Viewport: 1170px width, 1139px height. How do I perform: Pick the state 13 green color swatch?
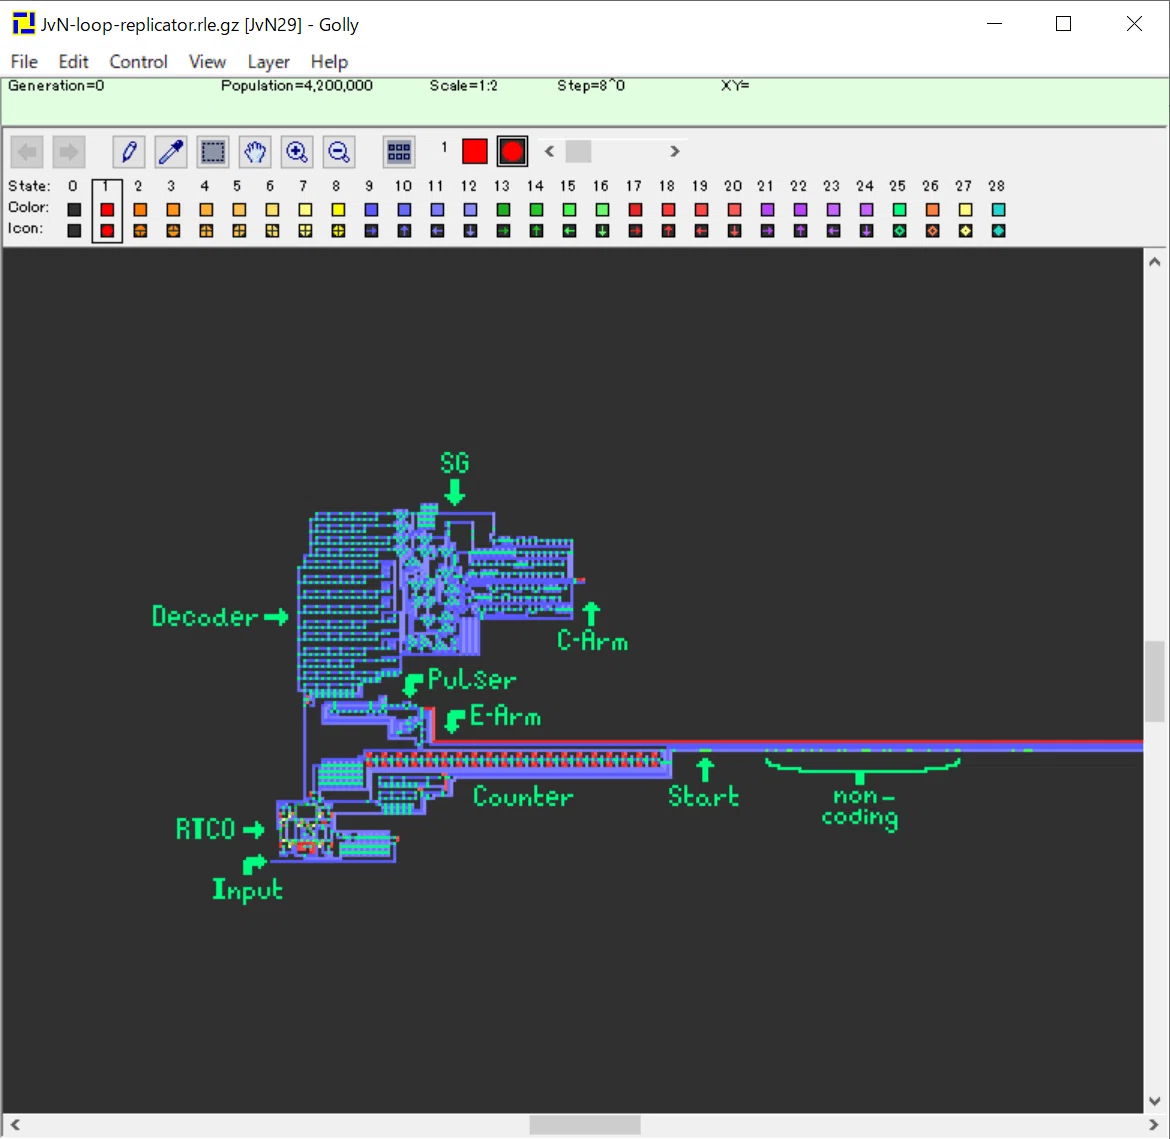tap(504, 210)
